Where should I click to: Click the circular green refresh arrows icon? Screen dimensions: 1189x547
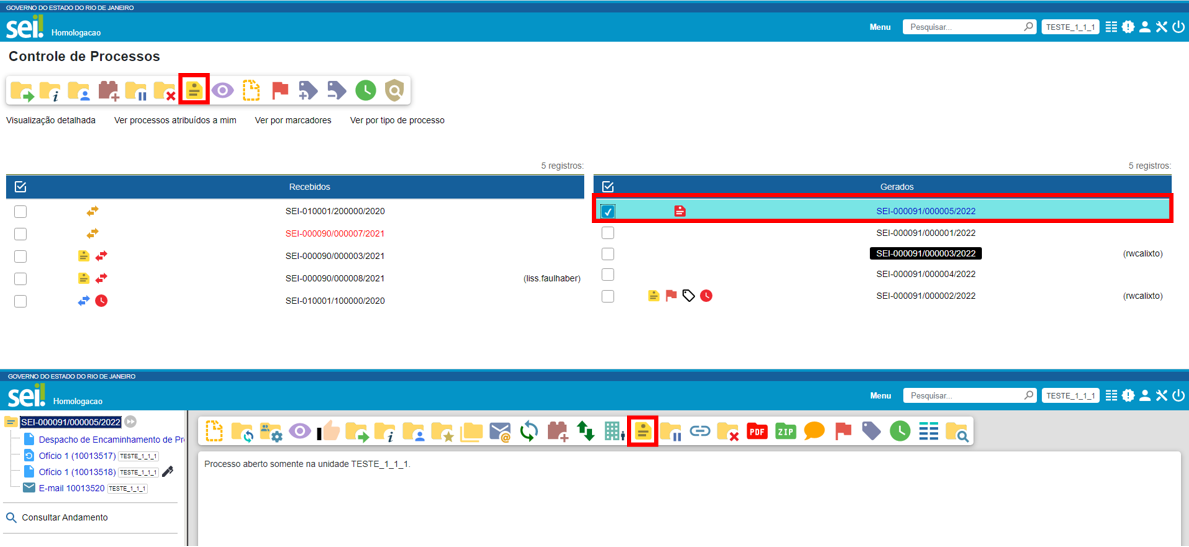click(x=529, y=432)
